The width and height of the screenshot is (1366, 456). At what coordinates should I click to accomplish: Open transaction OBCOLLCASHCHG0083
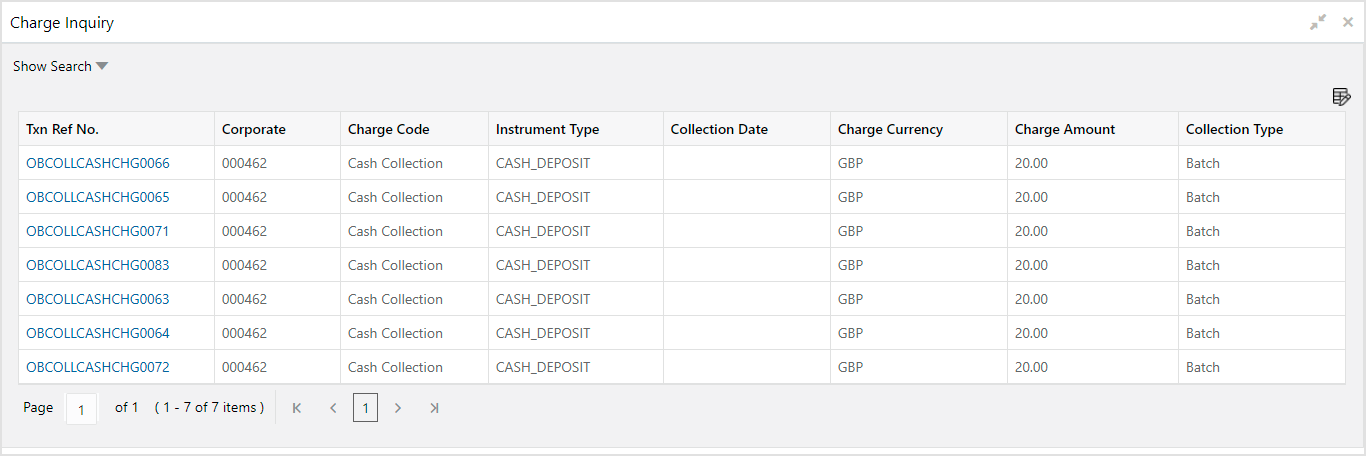[98, 265]
